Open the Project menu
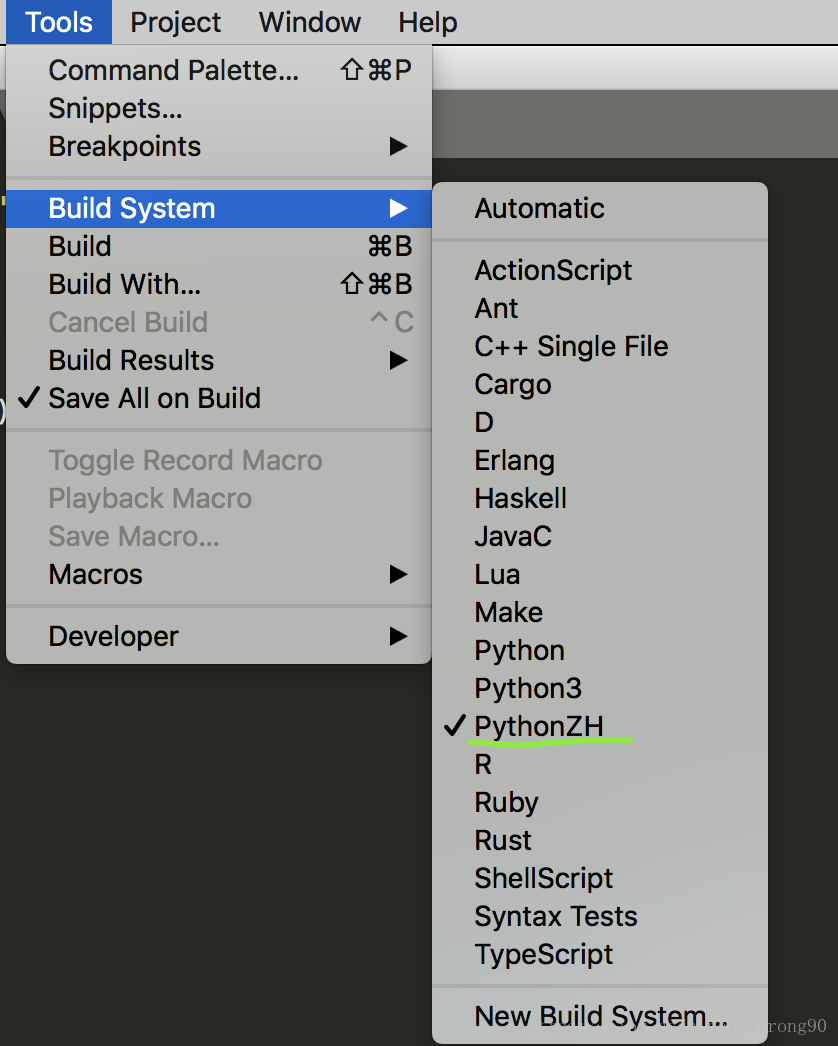Screen dimensions: 838x1046 click(175, 22)
